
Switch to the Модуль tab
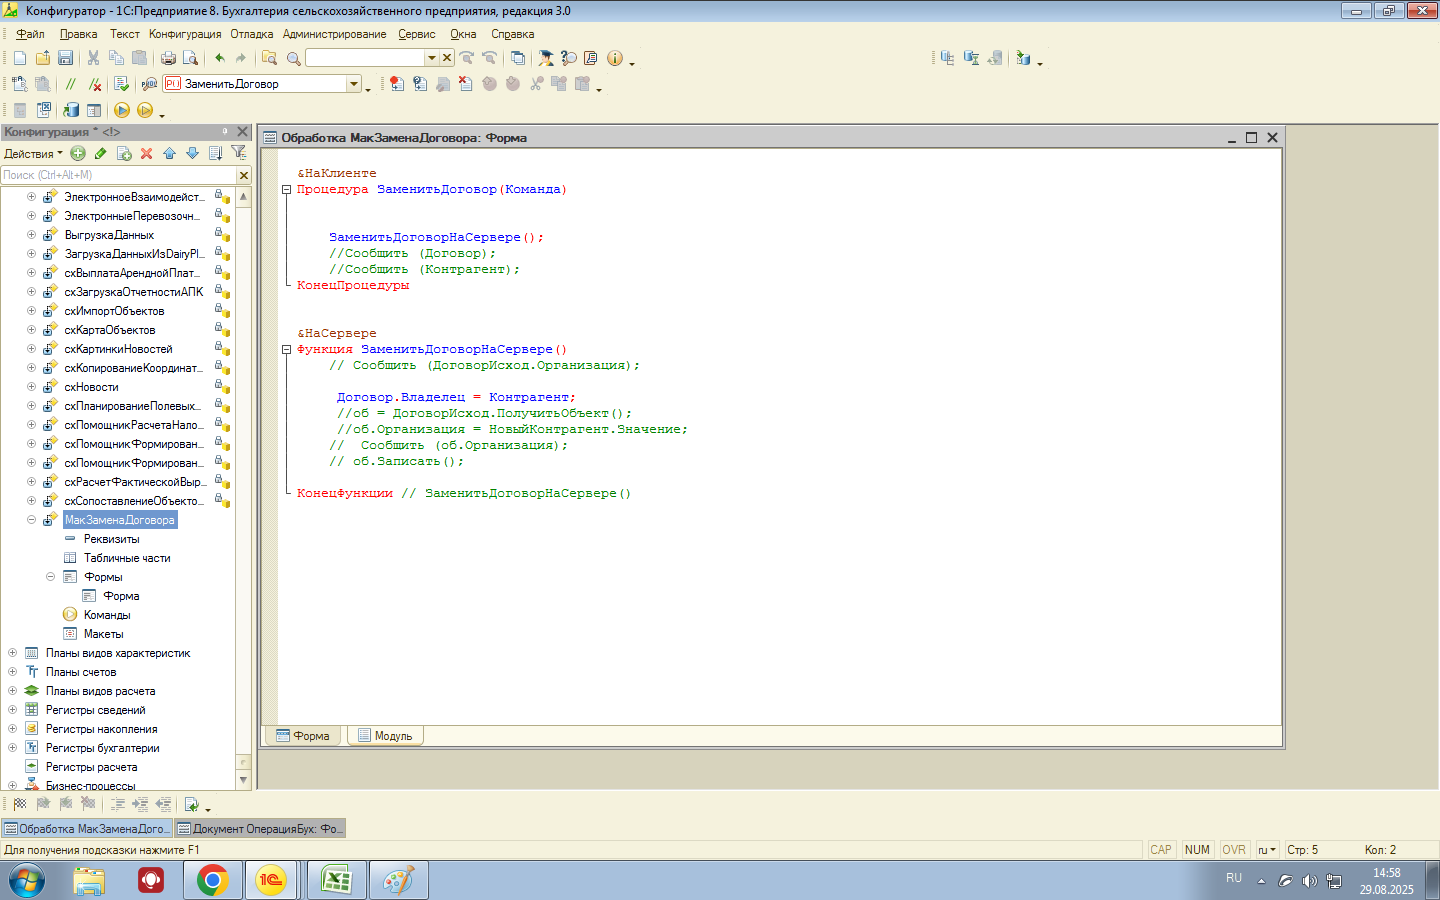[x=385, y=736]
